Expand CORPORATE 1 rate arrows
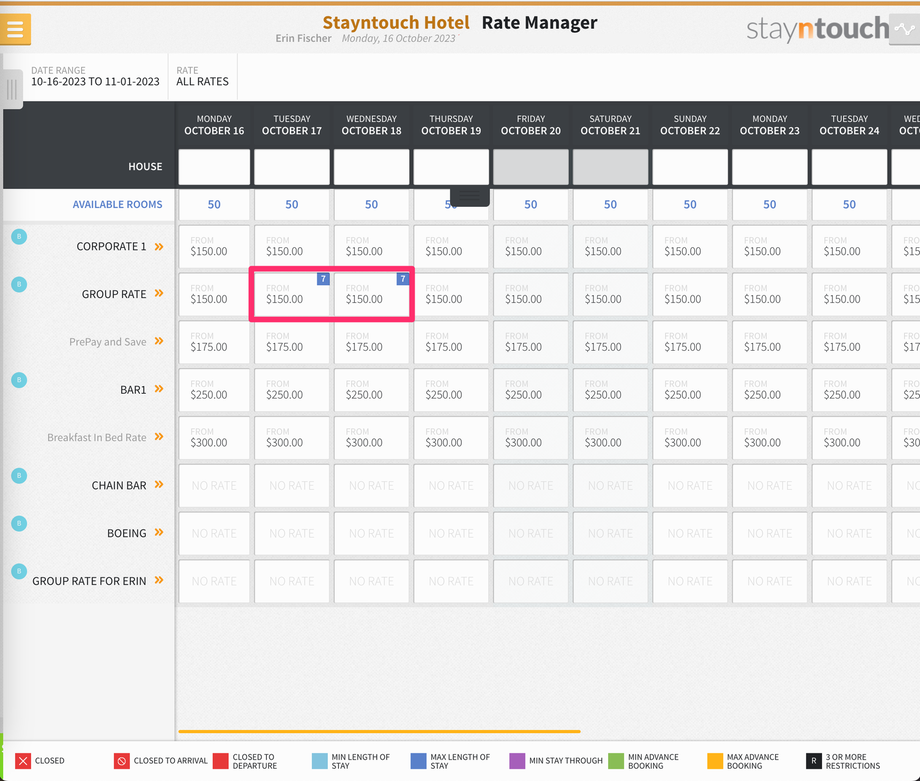The image size is (920, 781). 159,246
